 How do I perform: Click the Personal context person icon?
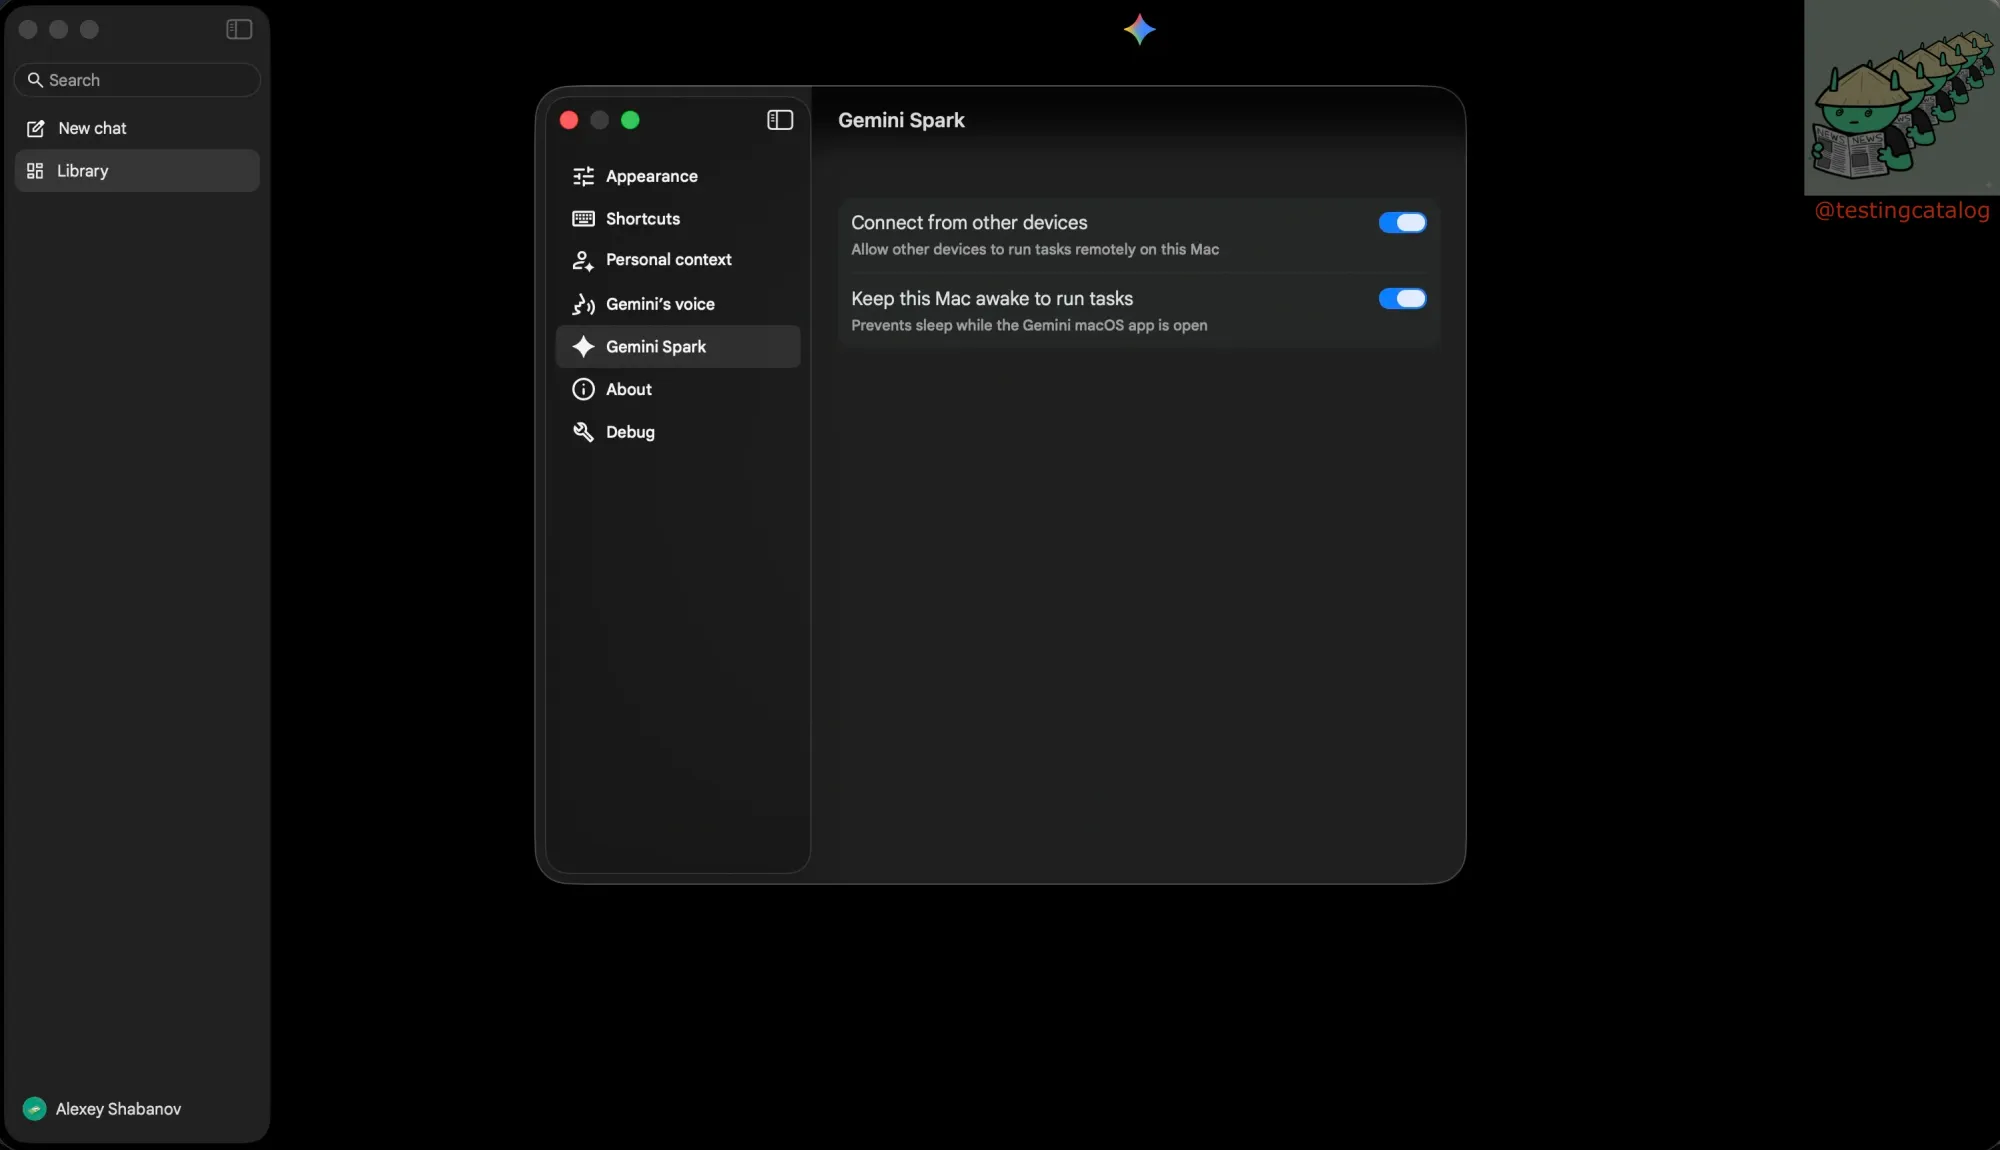tap(583, 260)
